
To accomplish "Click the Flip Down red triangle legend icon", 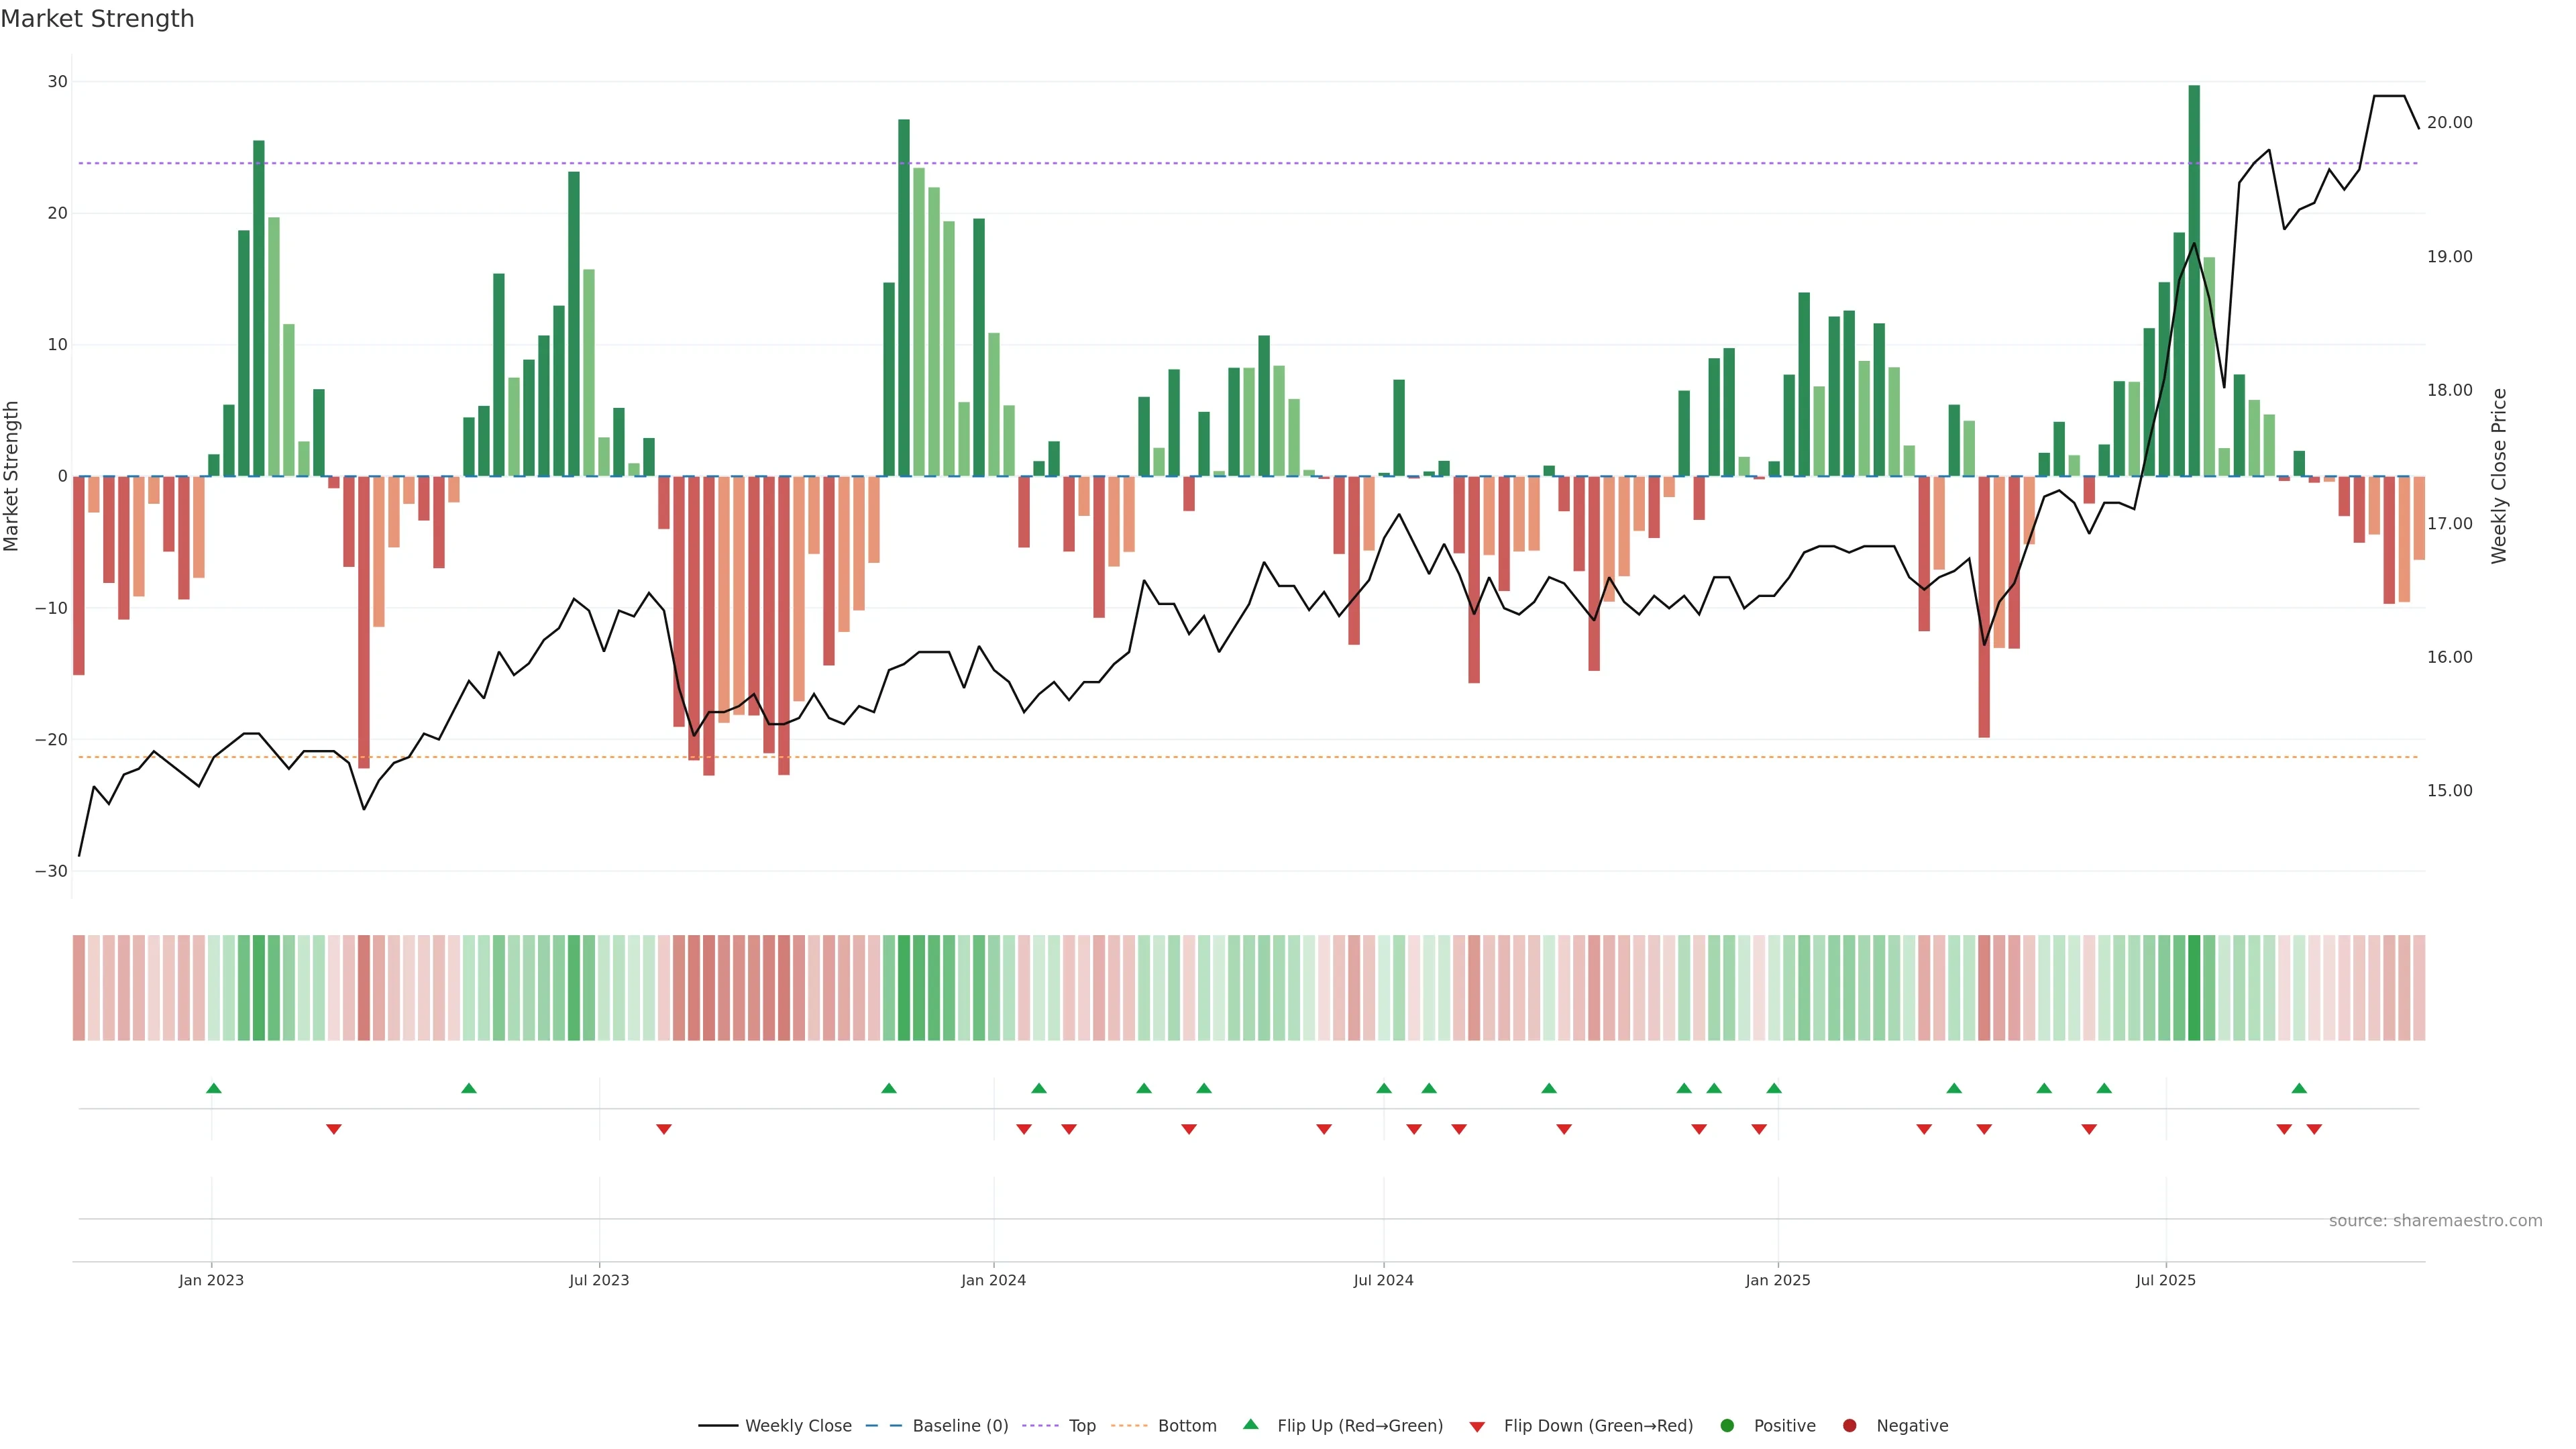I will [1477, 1427].
